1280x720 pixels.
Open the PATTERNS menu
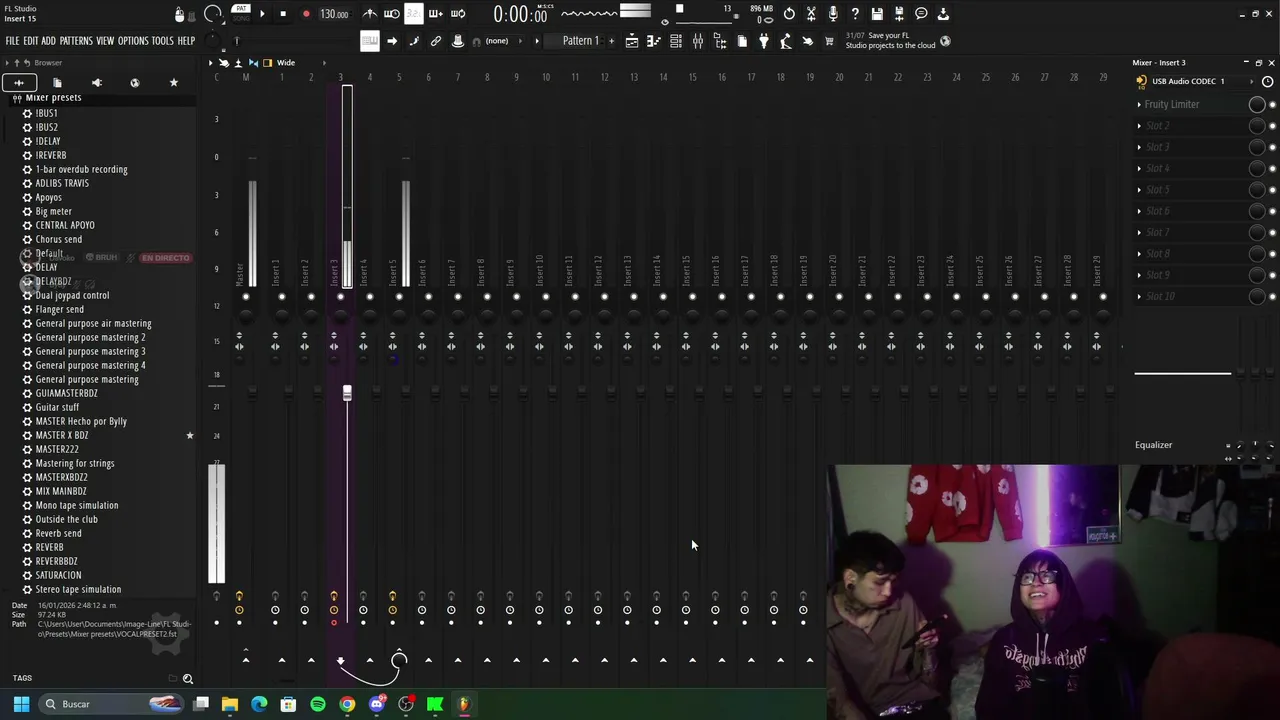click(76, 41)
